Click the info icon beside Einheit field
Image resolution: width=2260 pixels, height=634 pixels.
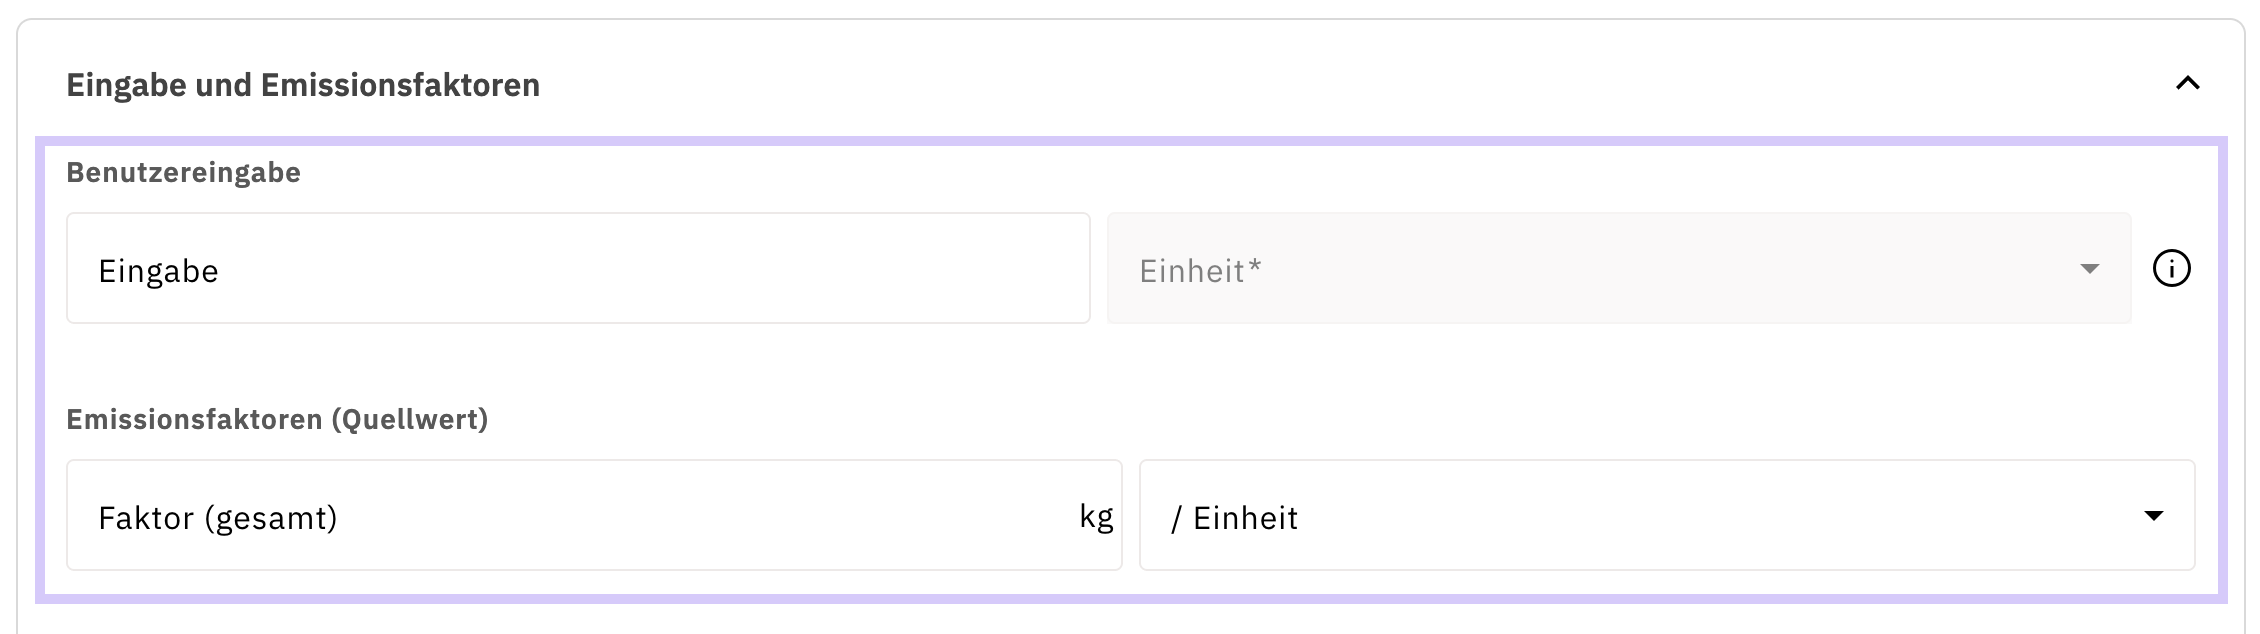click(2171, 269)
